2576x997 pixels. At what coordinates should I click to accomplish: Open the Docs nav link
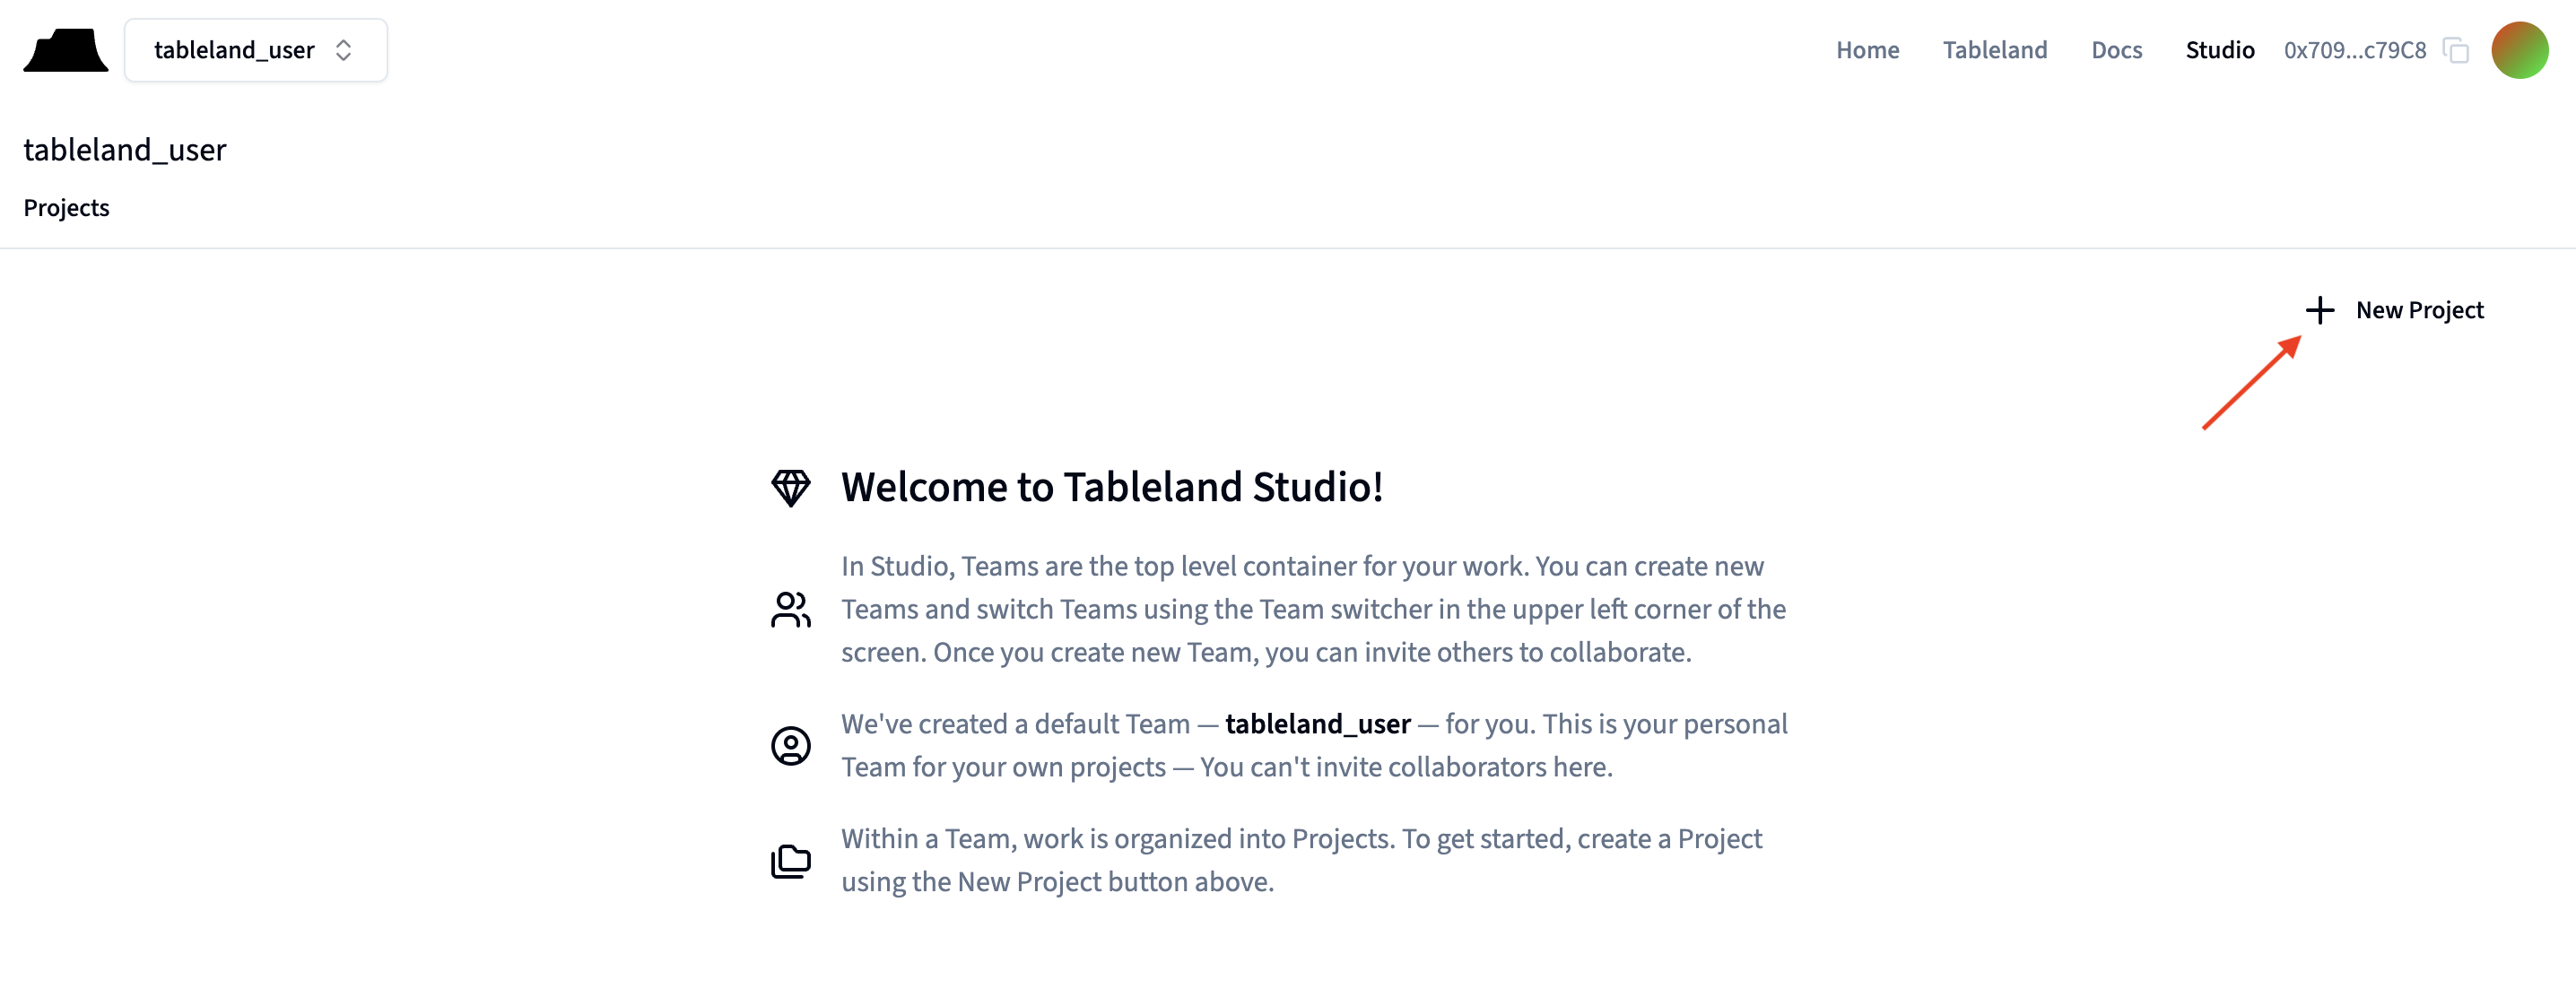(x=2116, y=50)
